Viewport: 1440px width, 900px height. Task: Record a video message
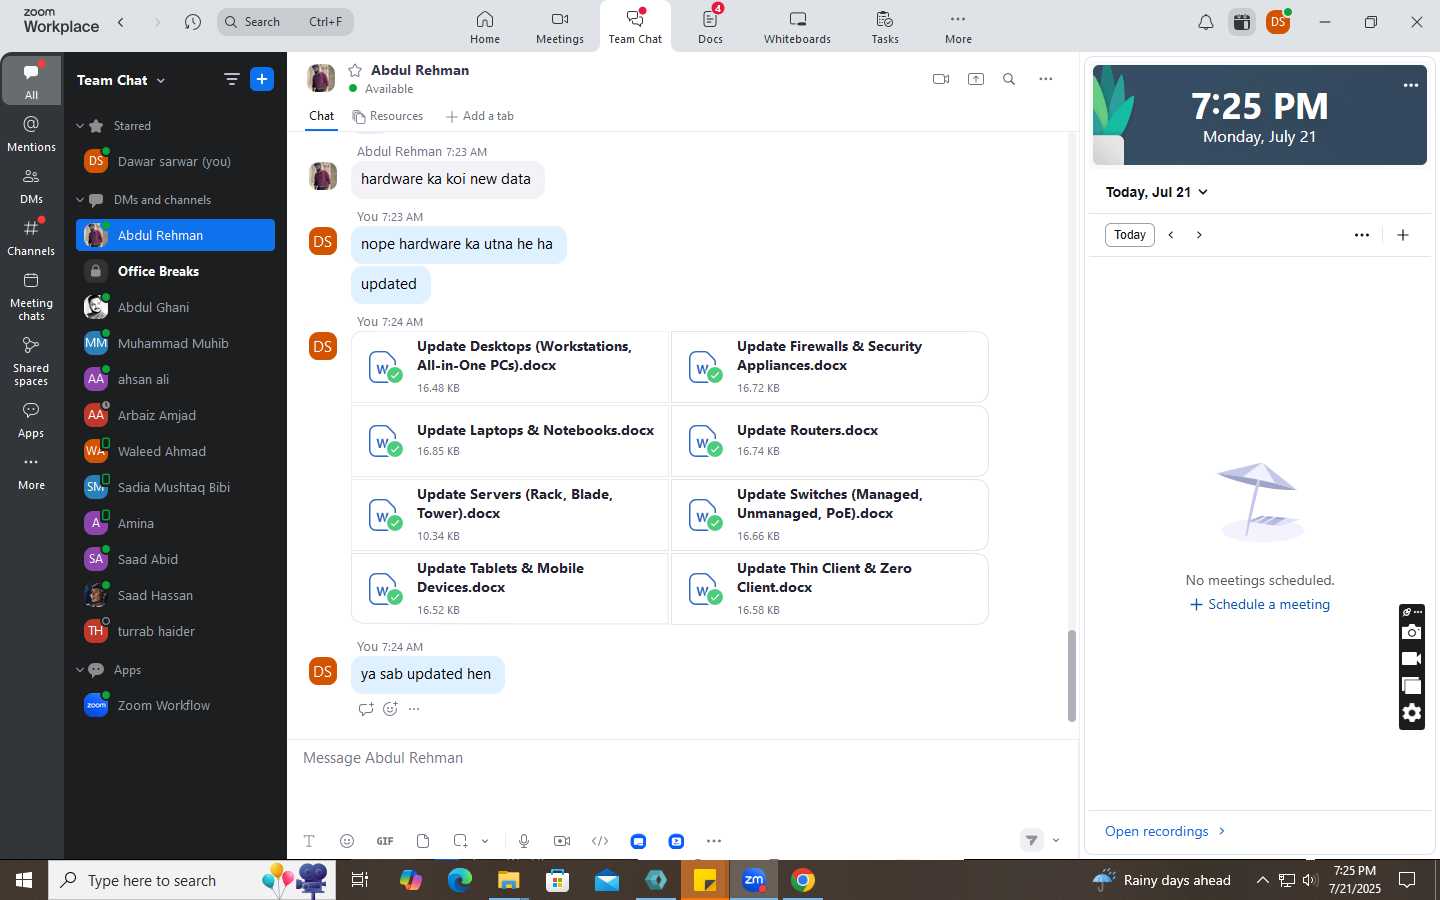click(x=562, y=841)
